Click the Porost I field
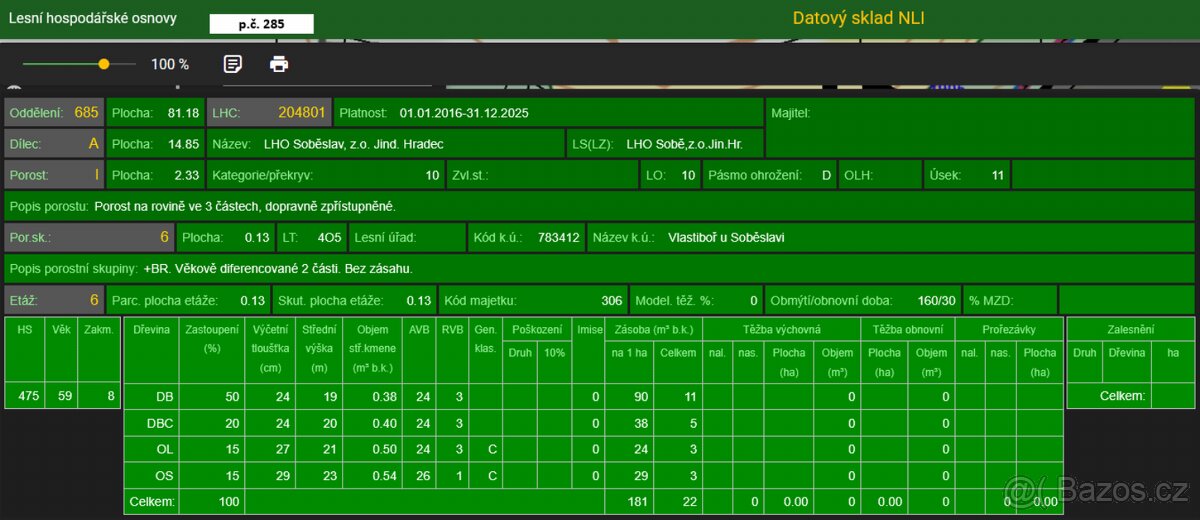This screenshot has height=520, width=1200. coord(54,175)
